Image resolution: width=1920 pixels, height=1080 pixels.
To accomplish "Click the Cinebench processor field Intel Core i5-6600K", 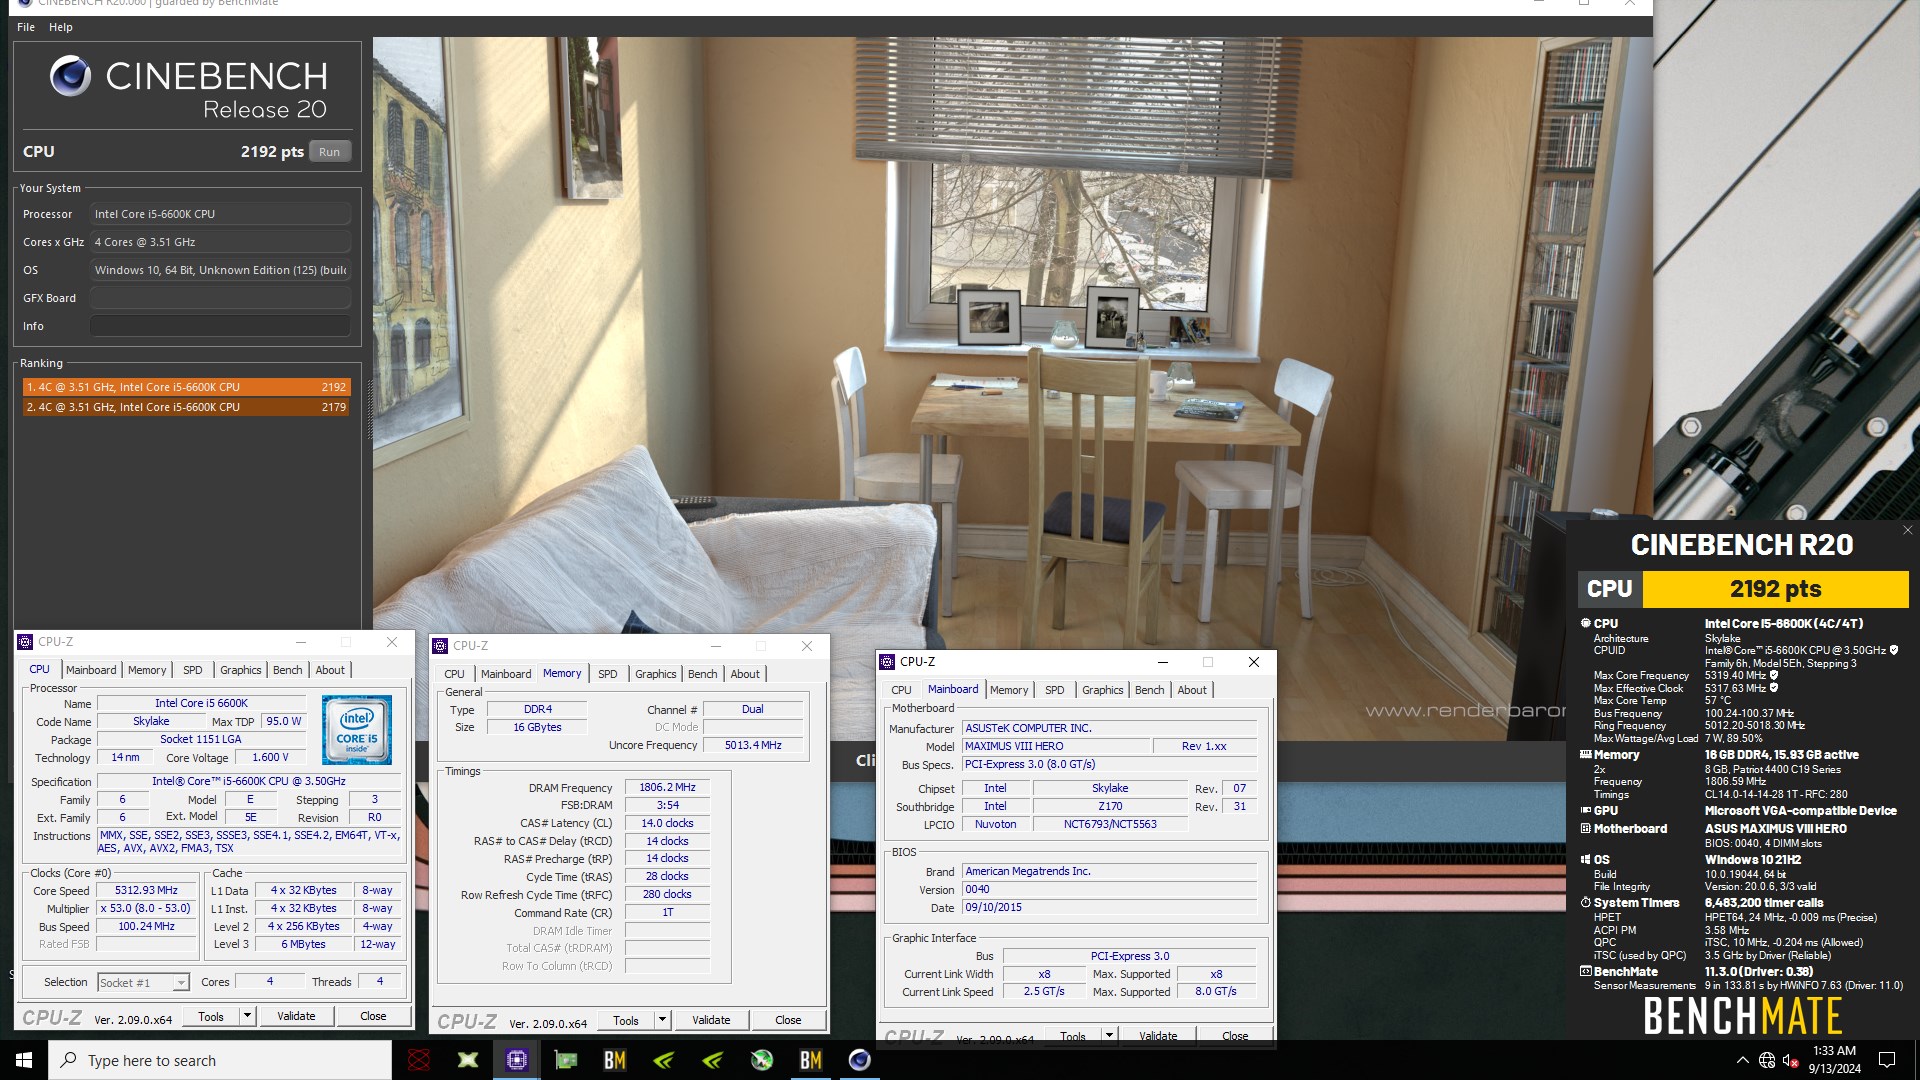I will 220,214.
